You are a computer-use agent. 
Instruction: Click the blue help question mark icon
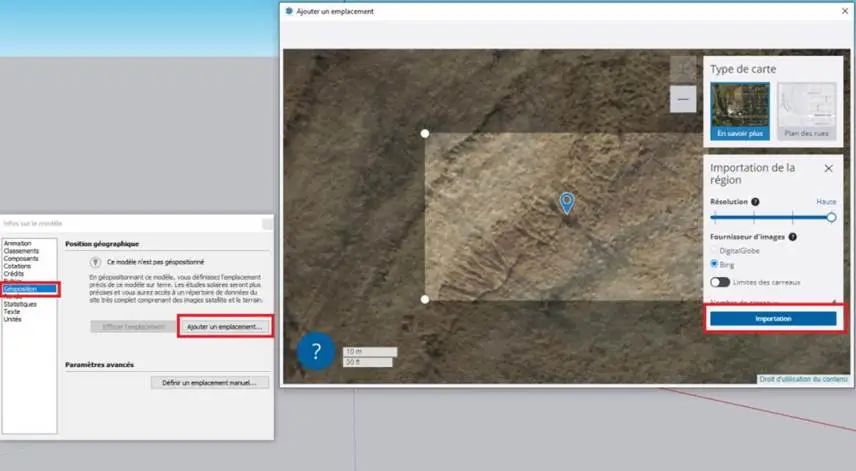(317, 351)
